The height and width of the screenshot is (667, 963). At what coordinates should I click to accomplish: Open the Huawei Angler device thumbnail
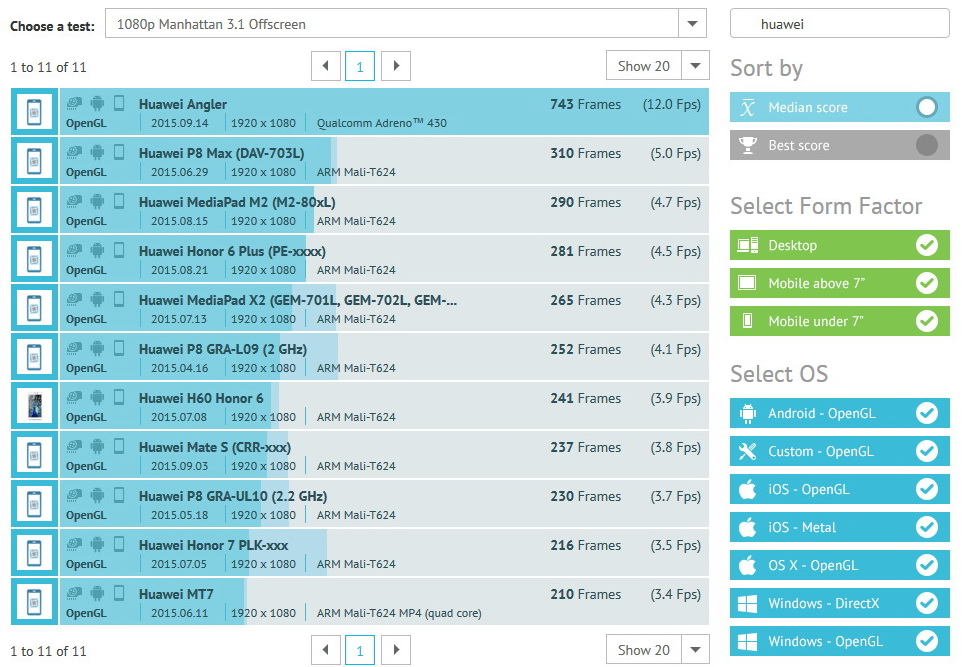pyautogui.click(x=34, y=112)
